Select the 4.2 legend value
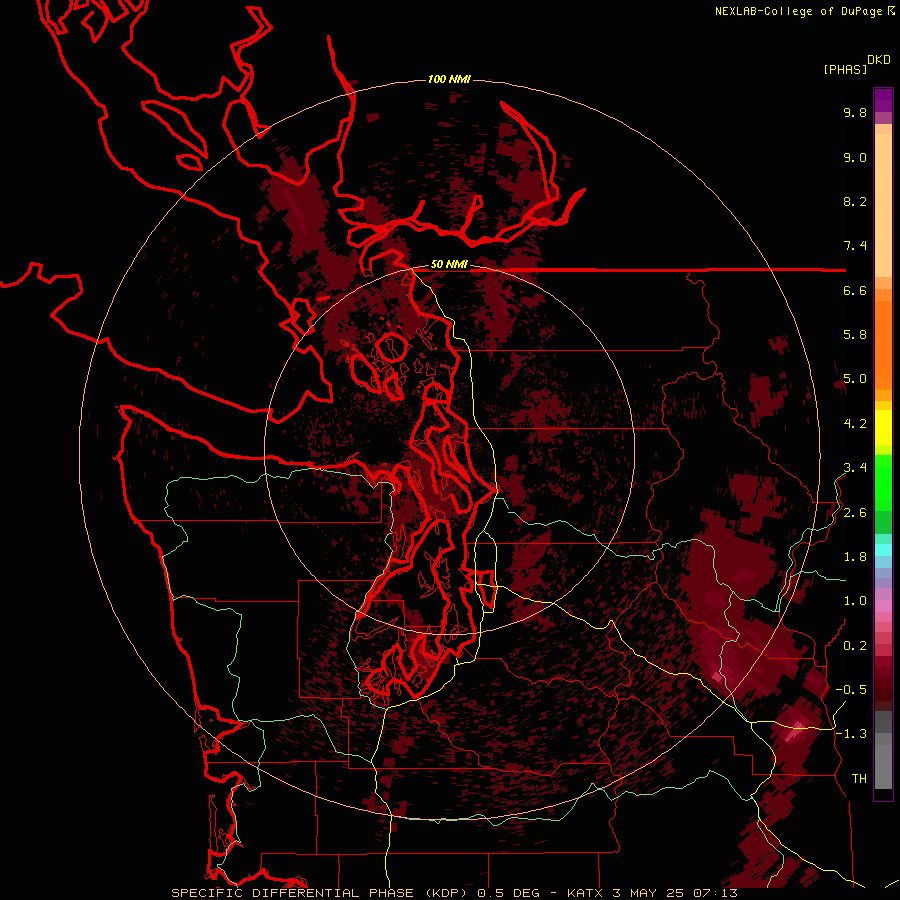900x900 pixels. click(x=855, y=424)
